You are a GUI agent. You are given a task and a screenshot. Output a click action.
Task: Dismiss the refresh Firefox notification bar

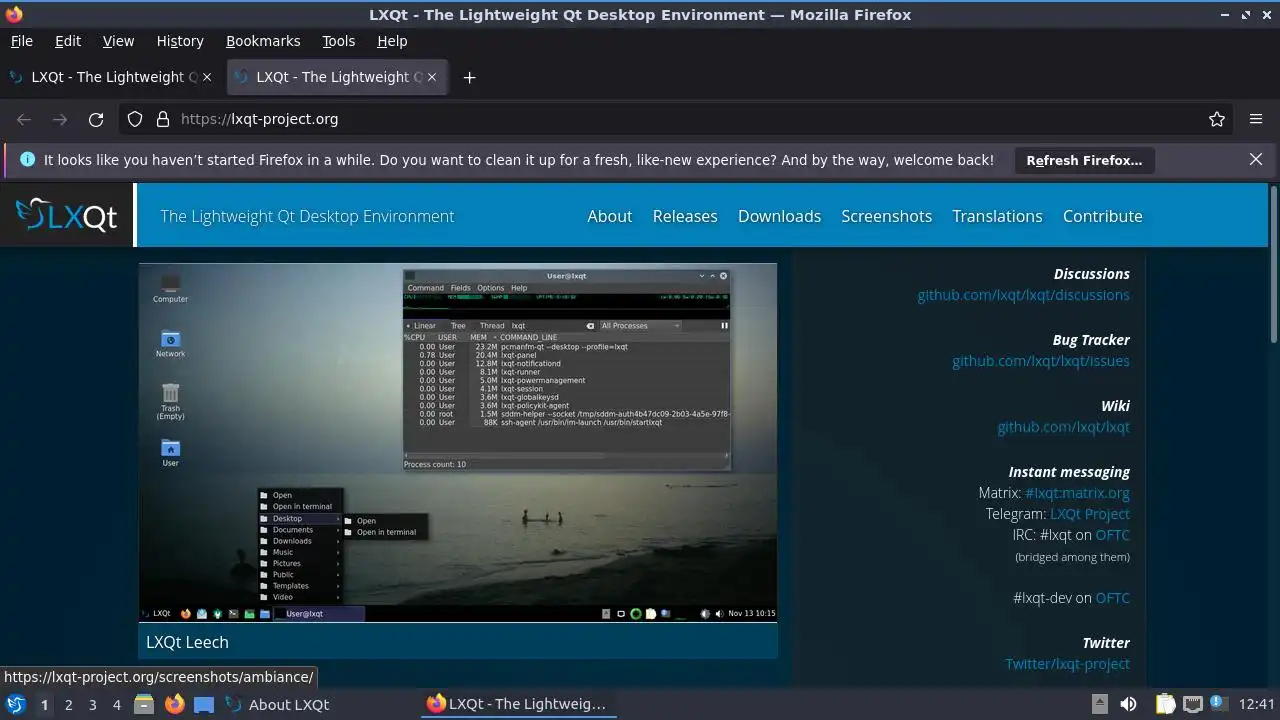tap(1256, 159)
